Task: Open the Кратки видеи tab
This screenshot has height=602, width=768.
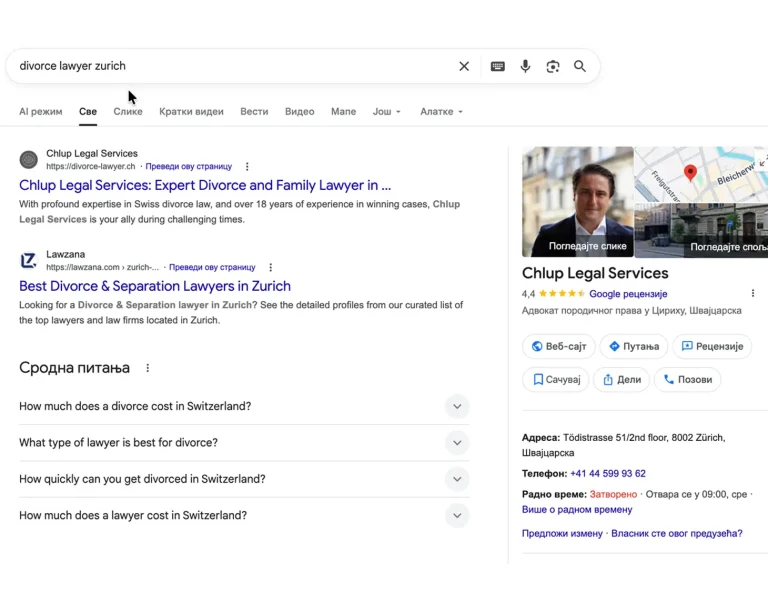Action: pos(191,112)
